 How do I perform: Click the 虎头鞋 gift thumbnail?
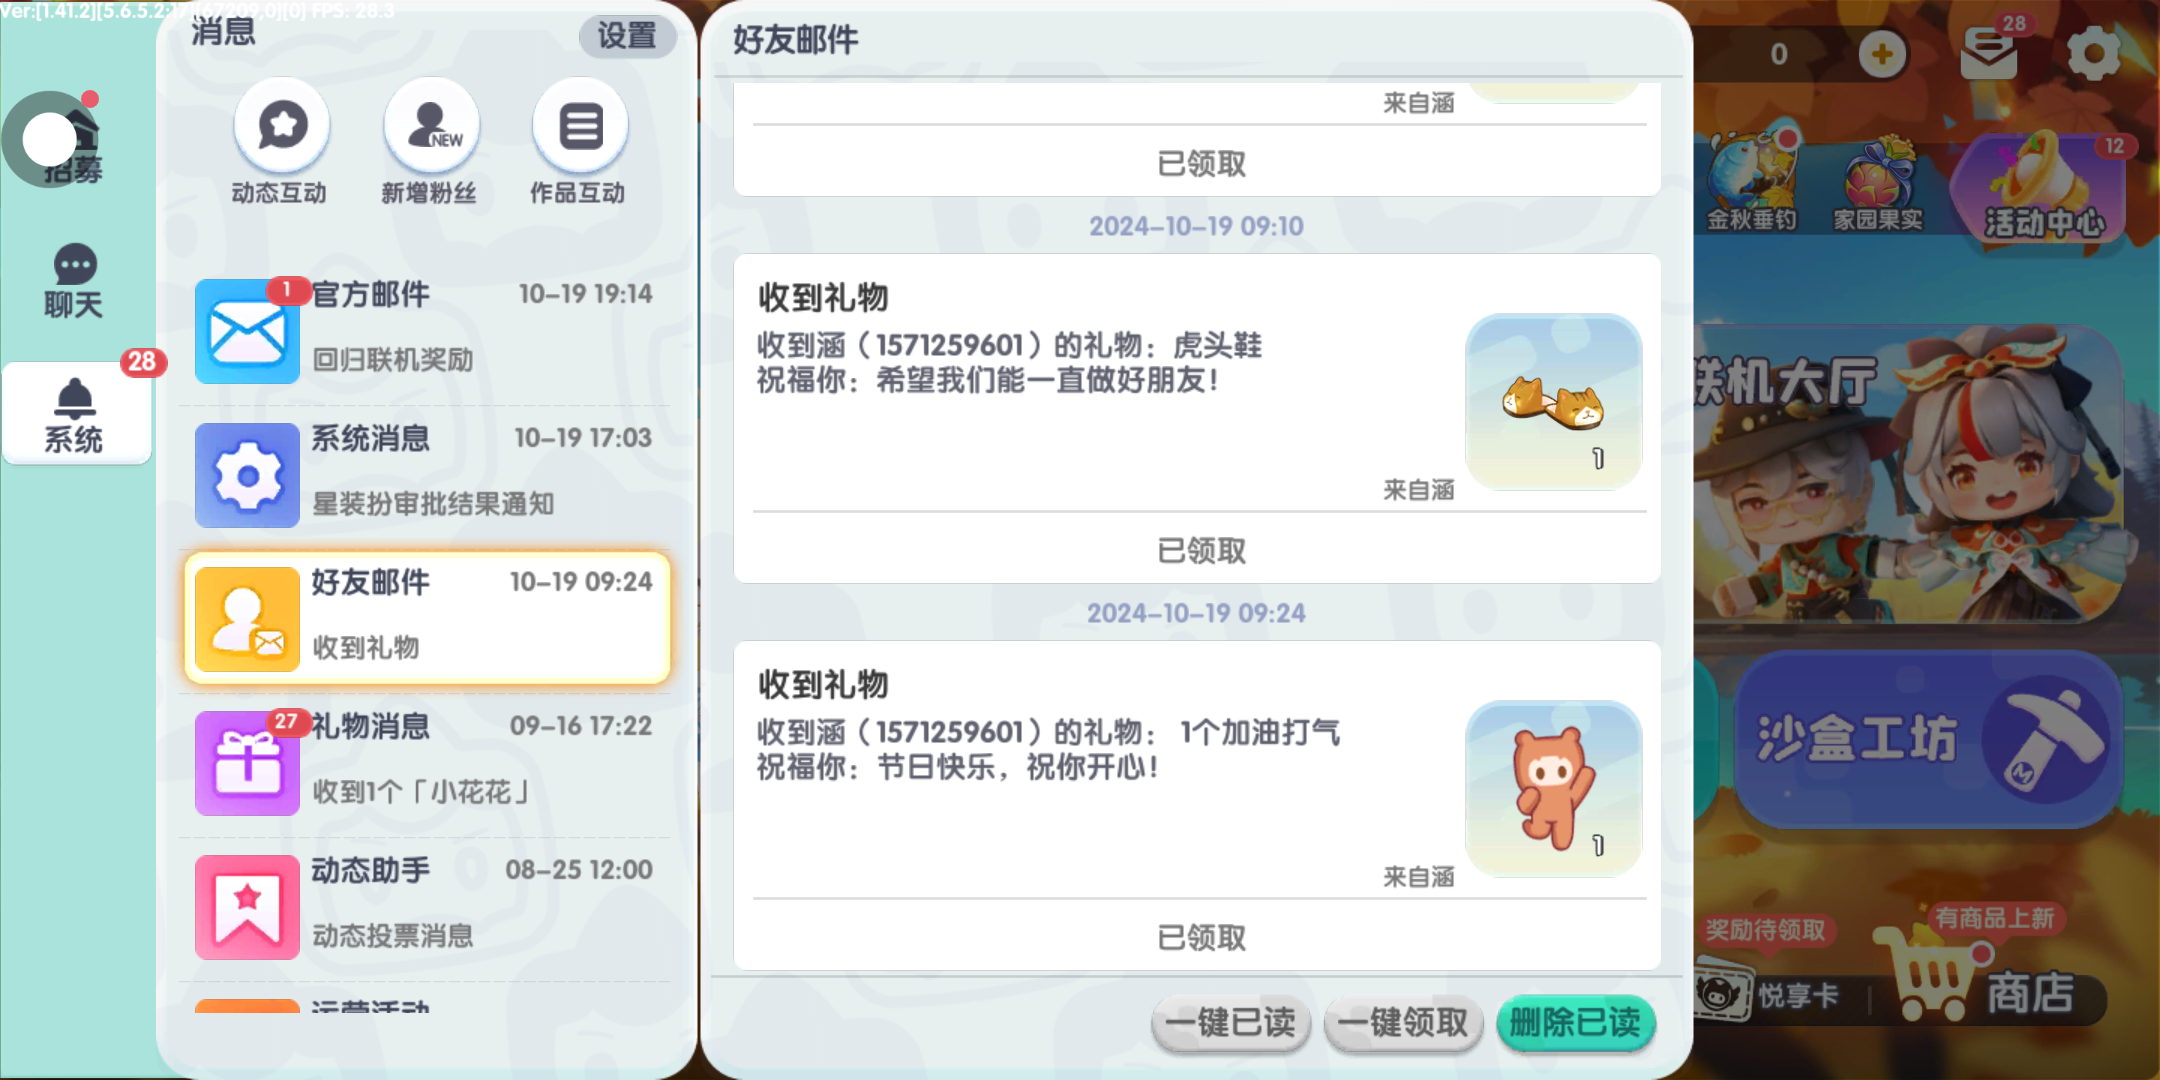coord(1553,402)
